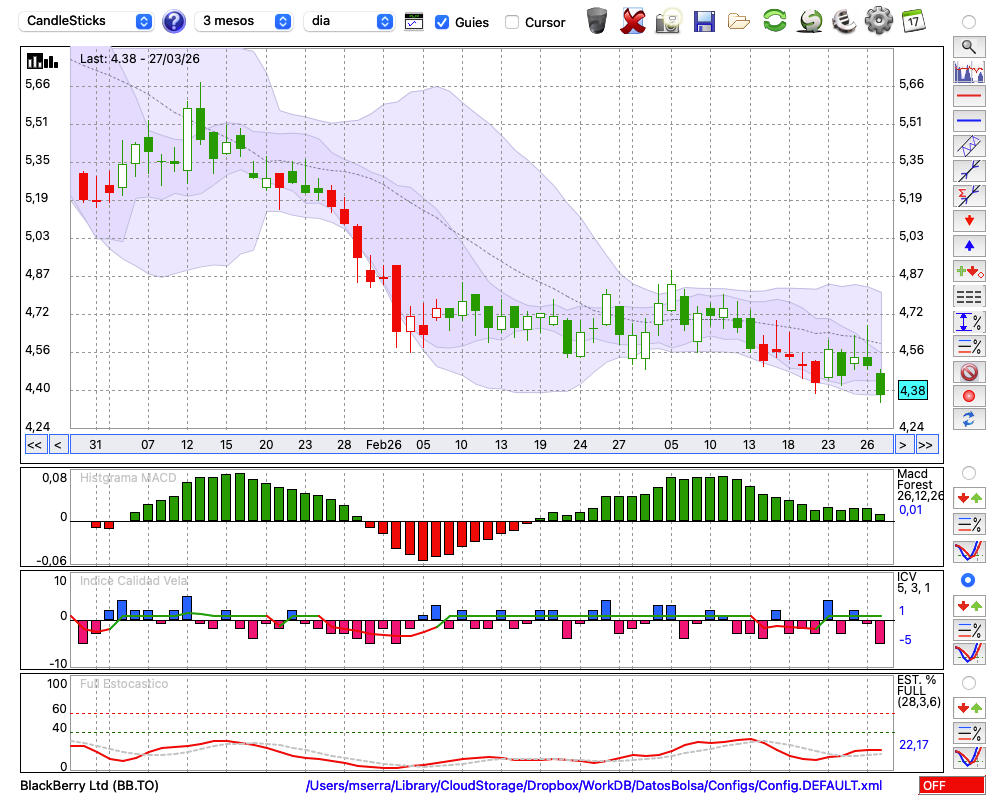
Task: Select the trend line tool with blue arrow
Action: [x=969, y=171]
